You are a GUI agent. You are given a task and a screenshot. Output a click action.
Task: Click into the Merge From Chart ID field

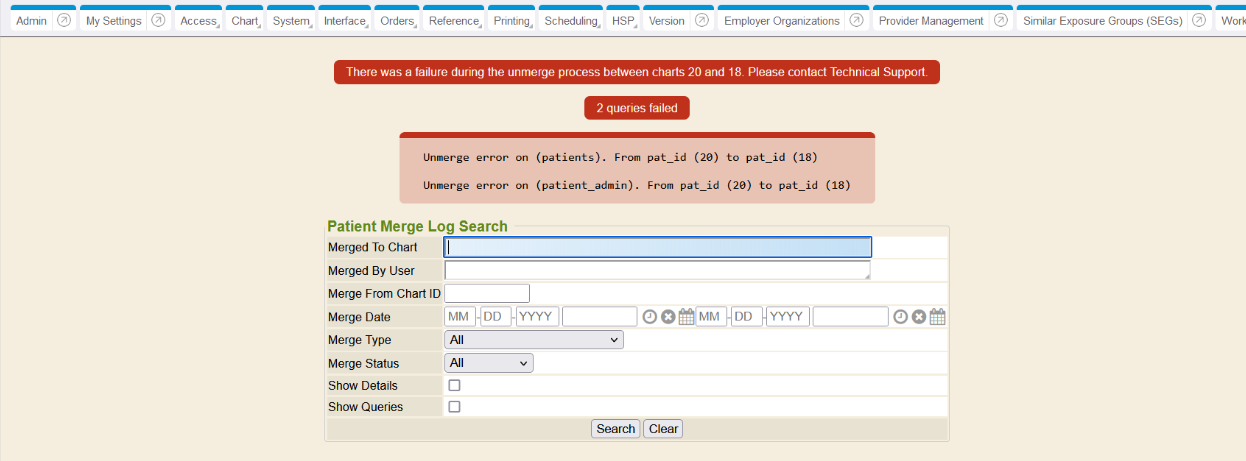(486, 294)
